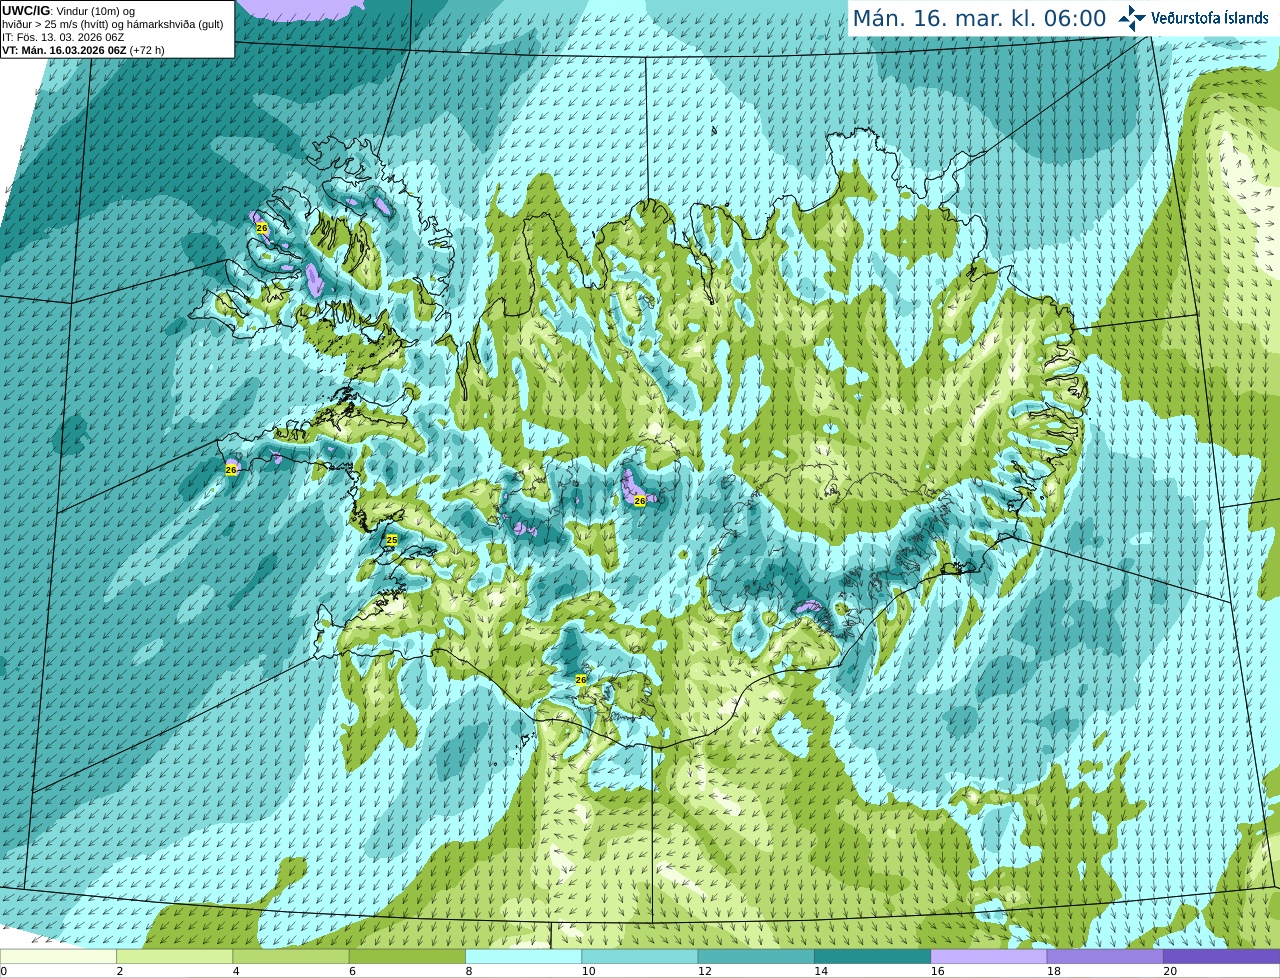This screenshot has width=1280, height=978.
Task: Click the above 20 m/s violet swatch
Action: pos(1222,956)
